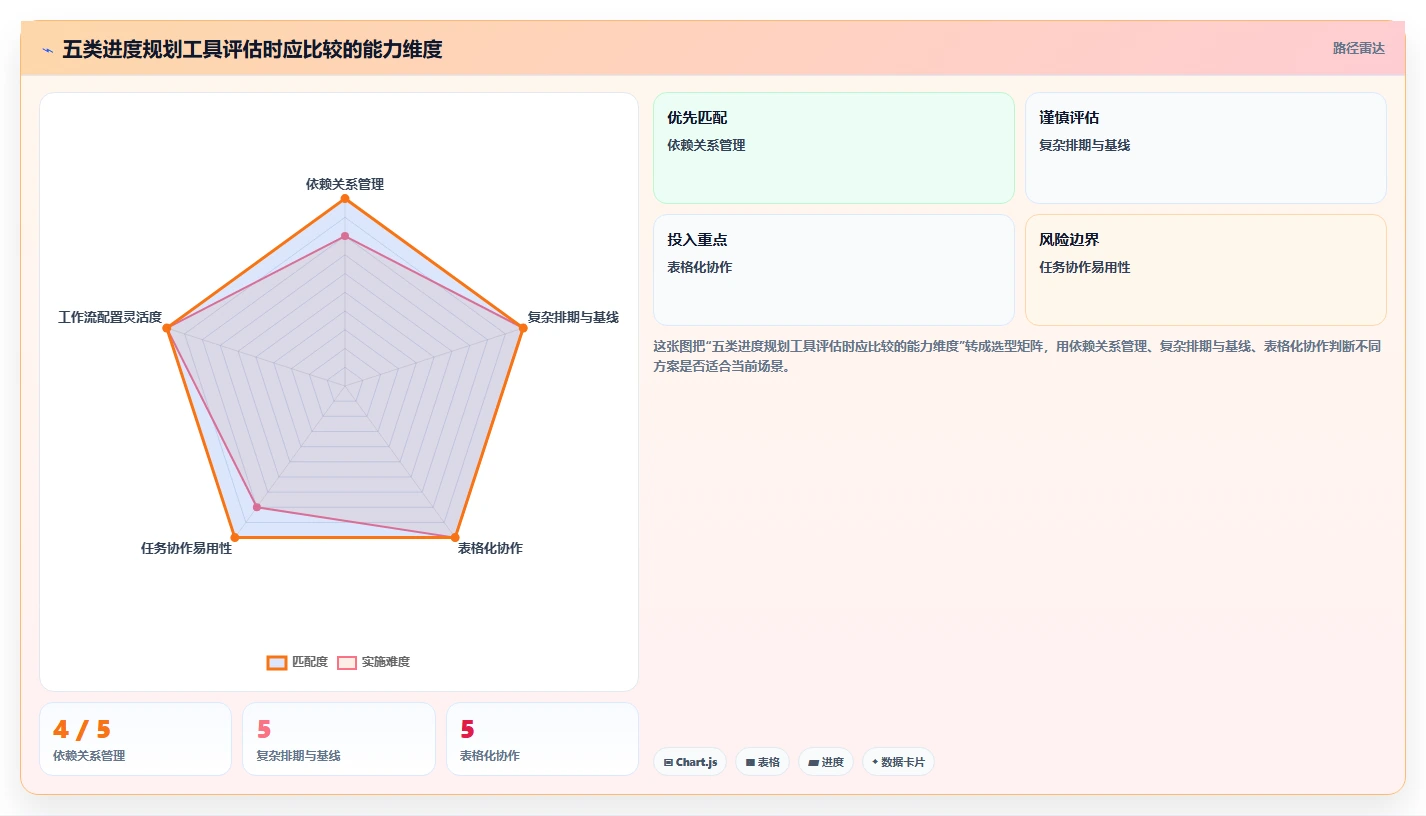
Task: Click the 进度 tag chip
Action: tap(826, 762)
